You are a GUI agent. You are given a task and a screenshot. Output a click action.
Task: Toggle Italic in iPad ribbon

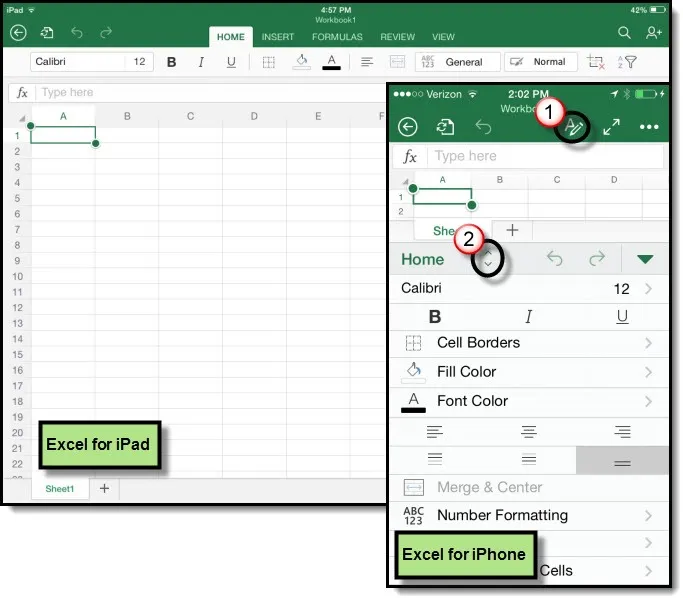click(201, 62)
